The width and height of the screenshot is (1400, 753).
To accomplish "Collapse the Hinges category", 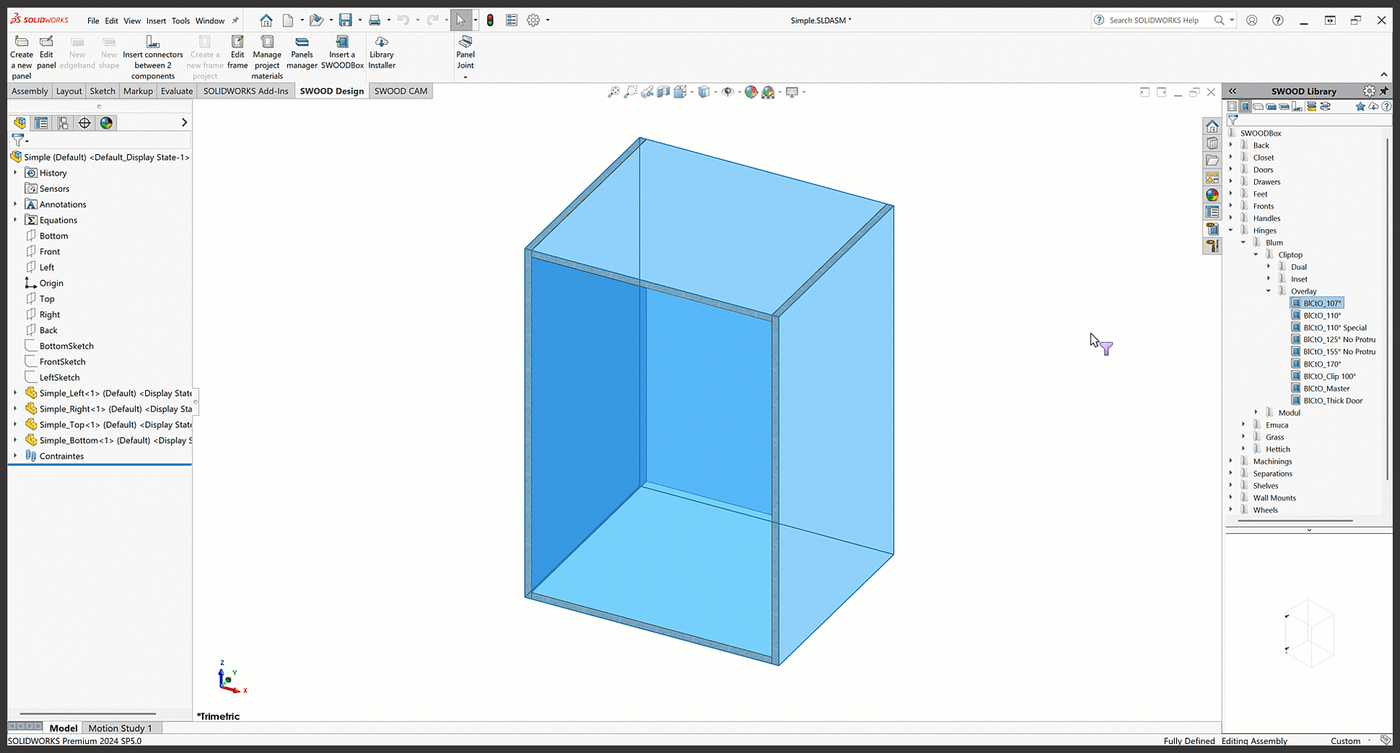I will click(x=1230, y=229).
